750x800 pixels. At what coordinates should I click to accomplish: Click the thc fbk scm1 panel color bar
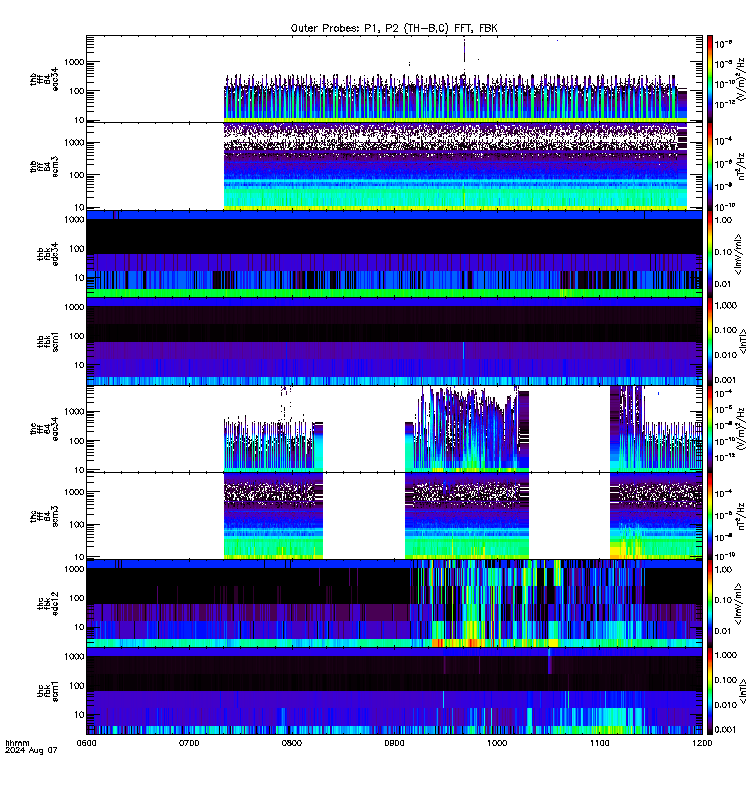(710, 691)
